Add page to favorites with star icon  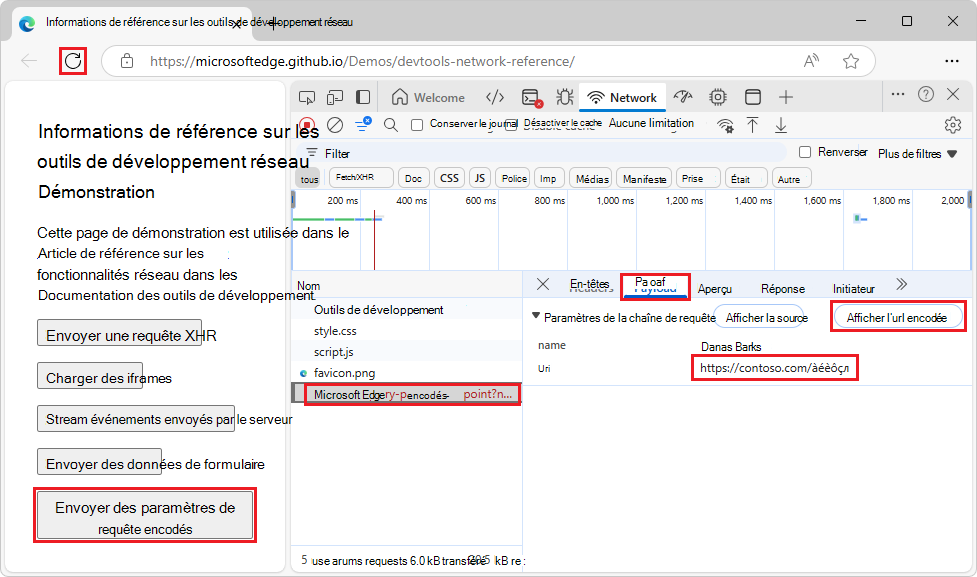851,61
